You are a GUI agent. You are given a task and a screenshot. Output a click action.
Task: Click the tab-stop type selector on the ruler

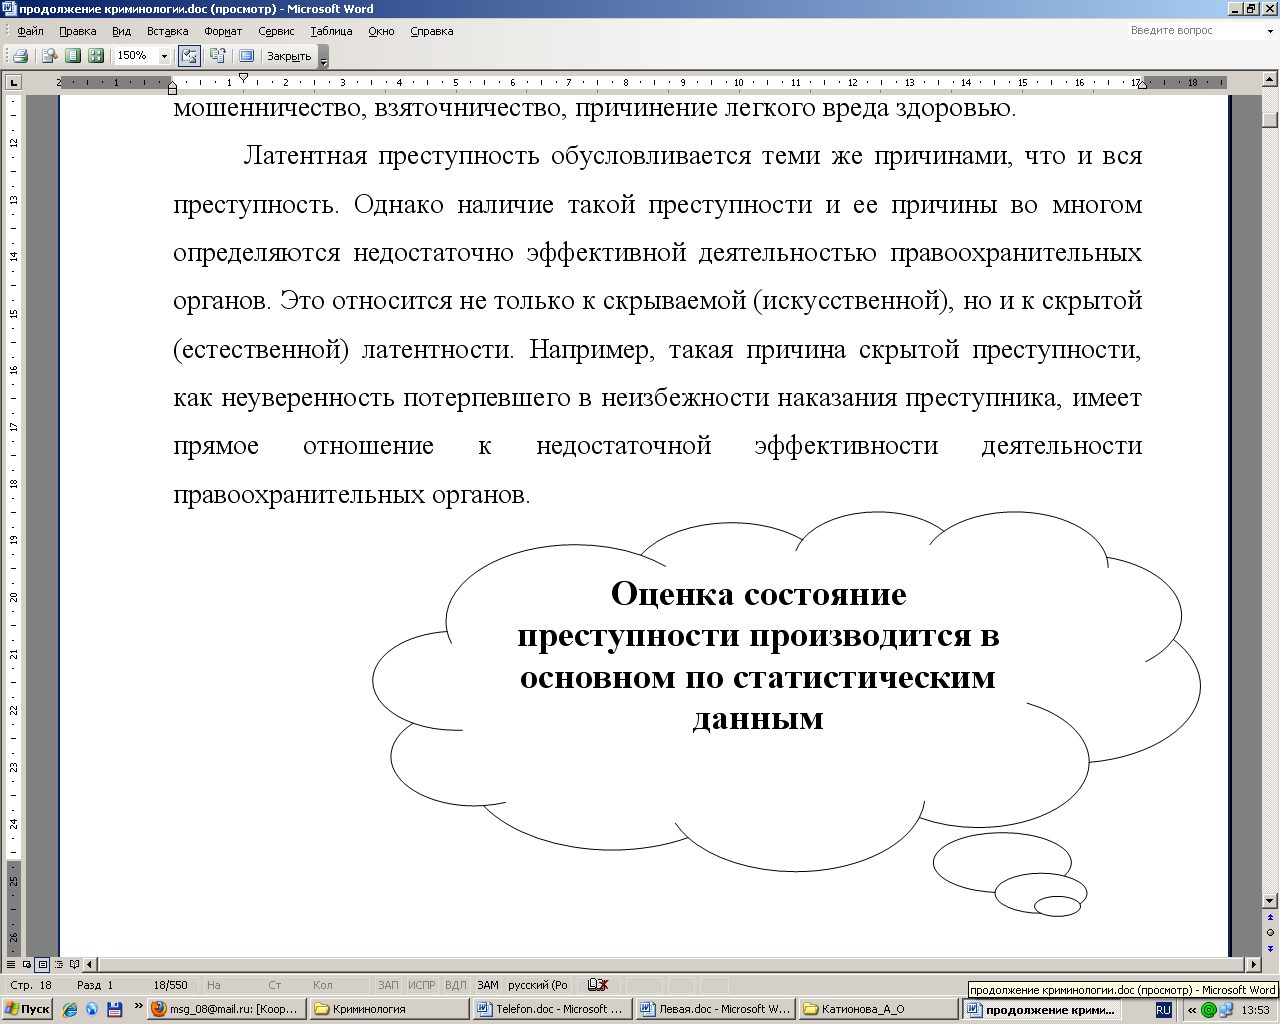pos(13,82)
